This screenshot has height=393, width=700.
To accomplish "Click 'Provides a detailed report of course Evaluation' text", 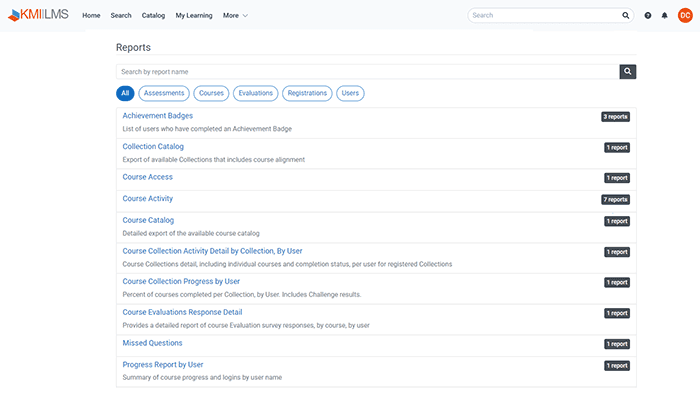I will pos(246,326).
